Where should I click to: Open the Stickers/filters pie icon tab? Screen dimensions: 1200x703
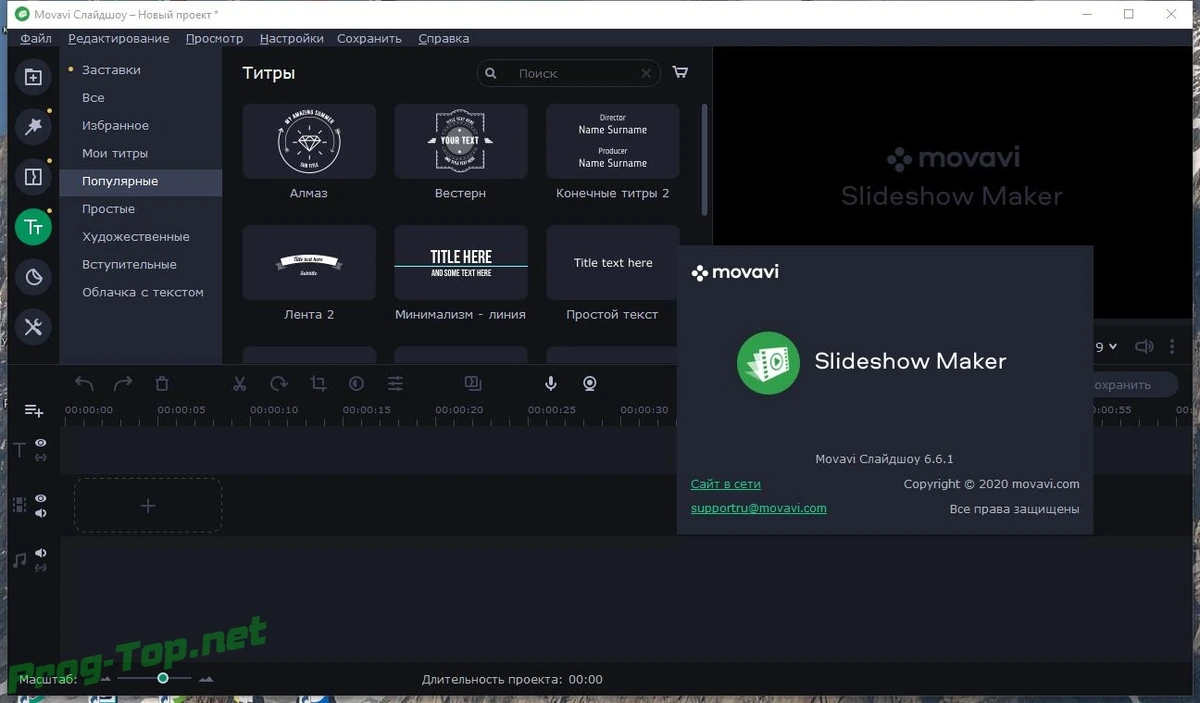tap(33, 277)
